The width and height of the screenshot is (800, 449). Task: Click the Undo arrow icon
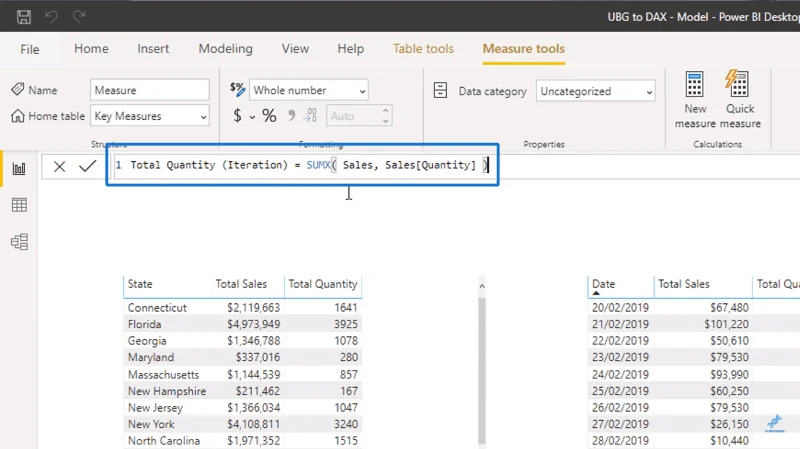coord(51,17)
